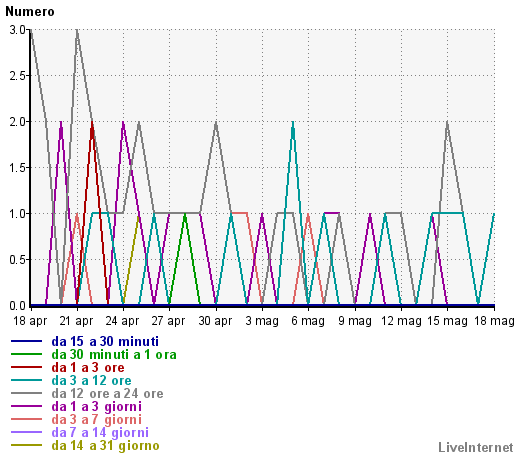Screen dimensions: 520x457
Task: Click the 'da 1 a 3 giorni' legend entry
Action: click(96, 406)
